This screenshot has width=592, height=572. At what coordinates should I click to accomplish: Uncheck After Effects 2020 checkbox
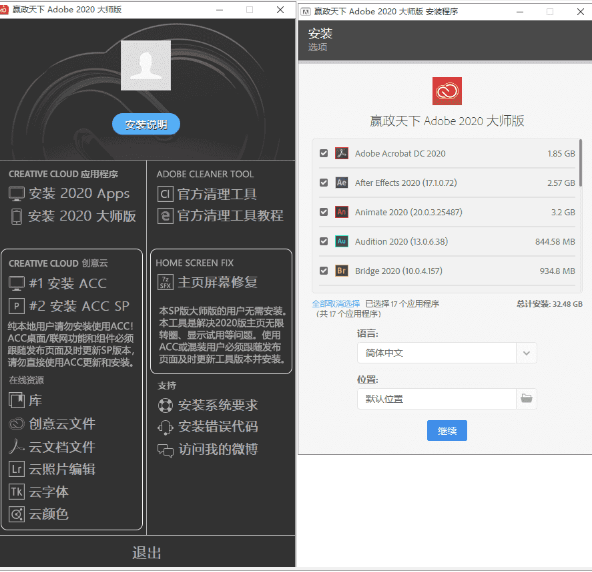click(324, 182)
